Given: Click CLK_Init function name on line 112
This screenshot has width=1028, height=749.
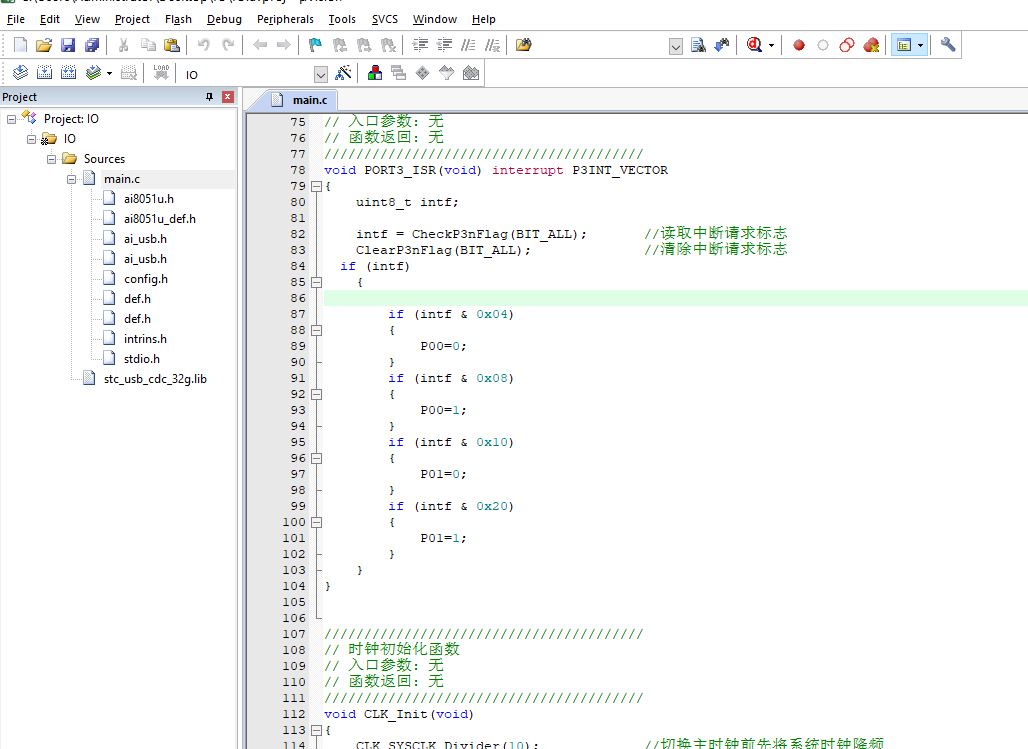Looking at the screenshot, I should pyautogui.click(x=395, y=714).
